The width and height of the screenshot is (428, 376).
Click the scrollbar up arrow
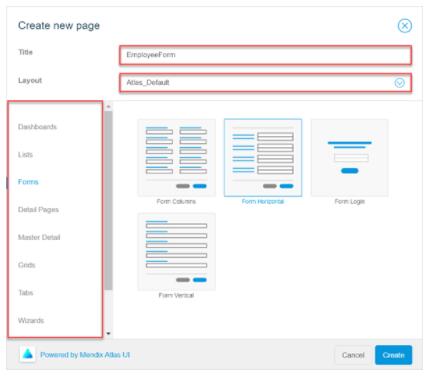[x=108, y=107]
